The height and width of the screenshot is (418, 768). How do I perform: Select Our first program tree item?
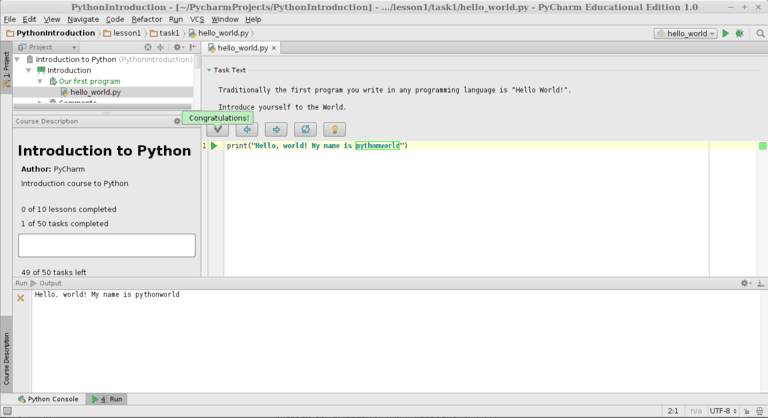[x=89, y=81]
